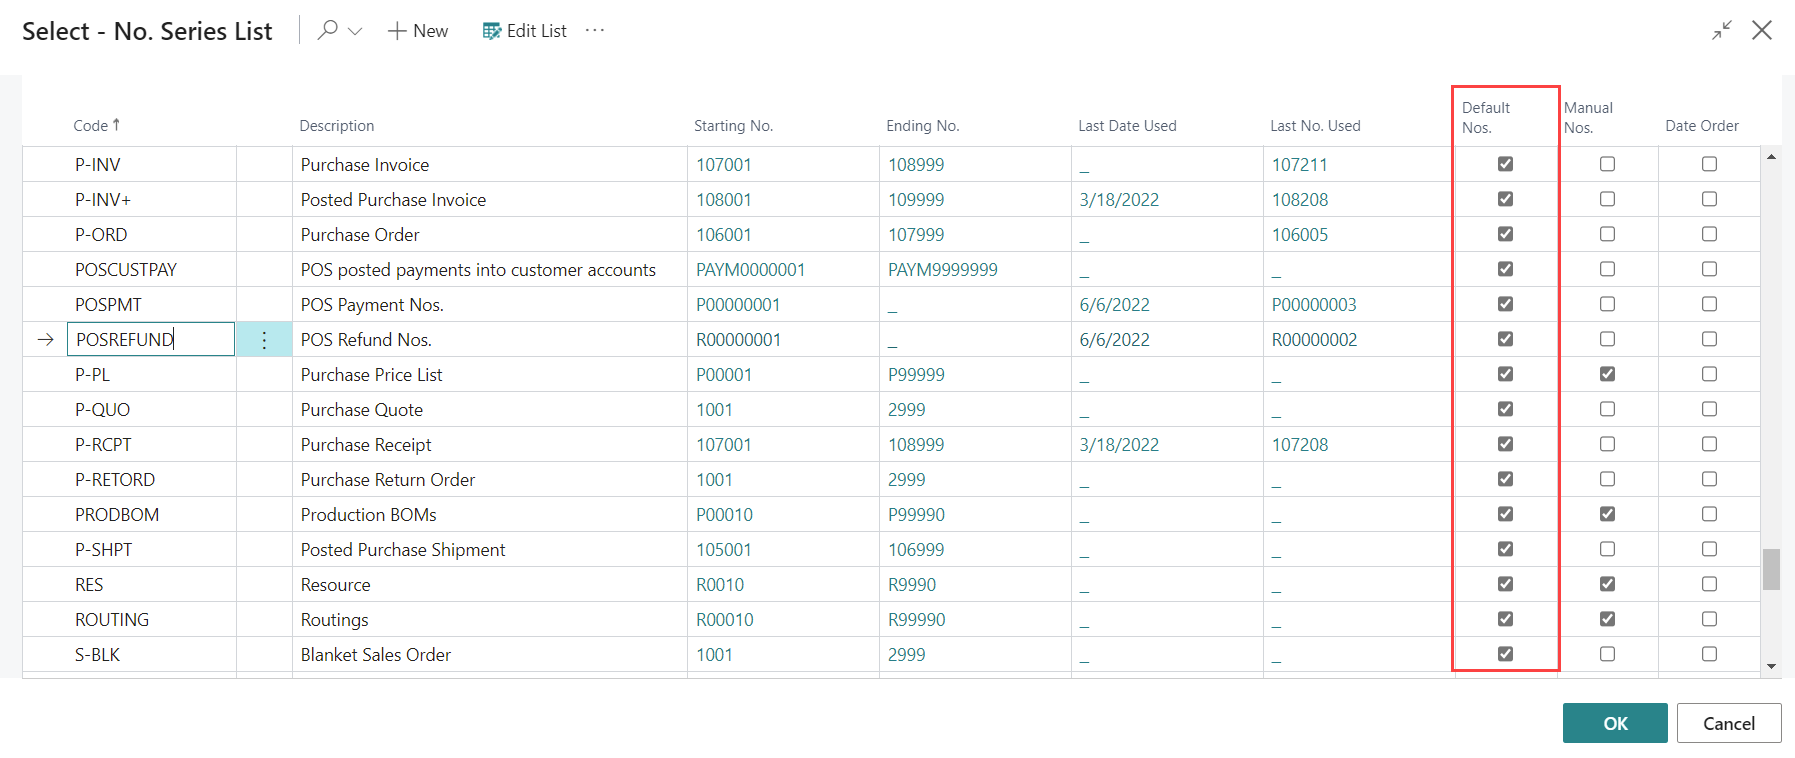Viewport: 1795px width, 758px height.
Task: Open Starting No. 107001 for Purchase Invoice
Action: 724,165
